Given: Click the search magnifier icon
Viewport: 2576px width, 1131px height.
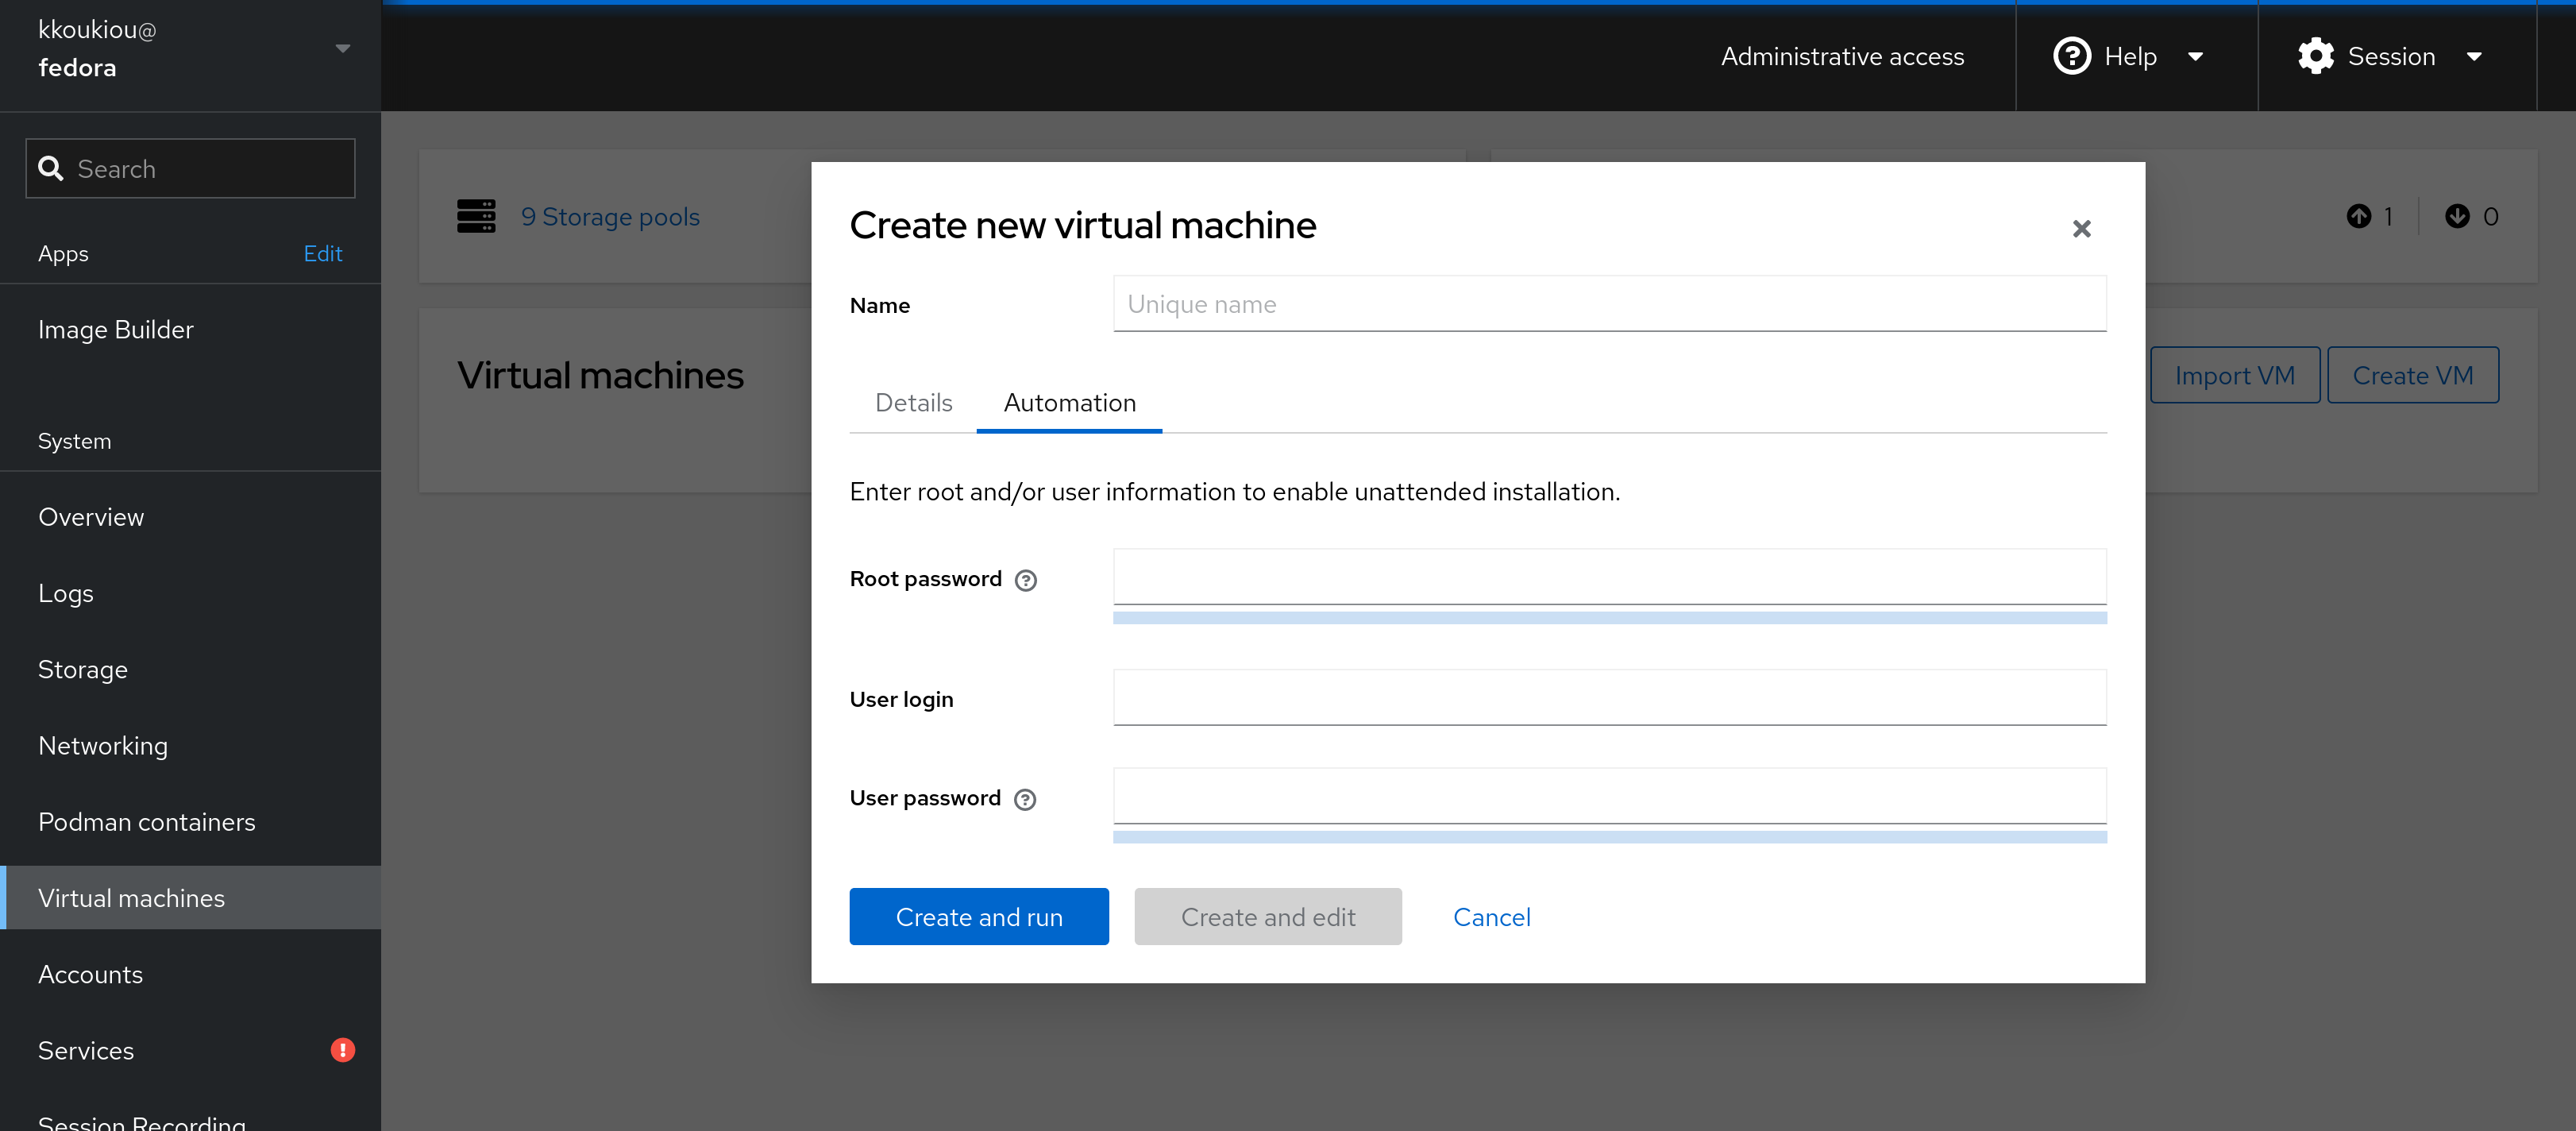Looking at the screenshot, I should (50, 168).
